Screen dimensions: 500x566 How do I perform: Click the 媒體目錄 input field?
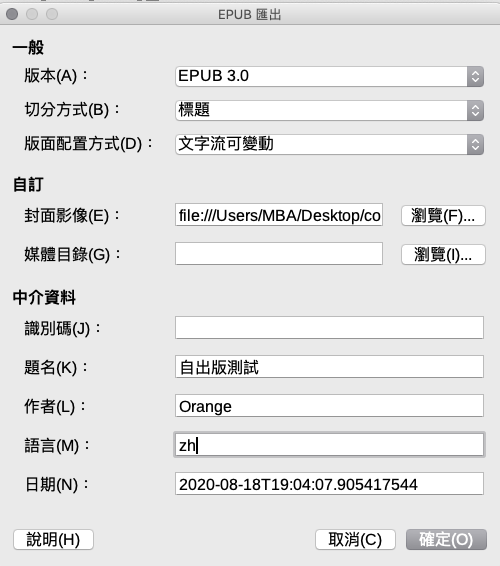click(279, 253)
